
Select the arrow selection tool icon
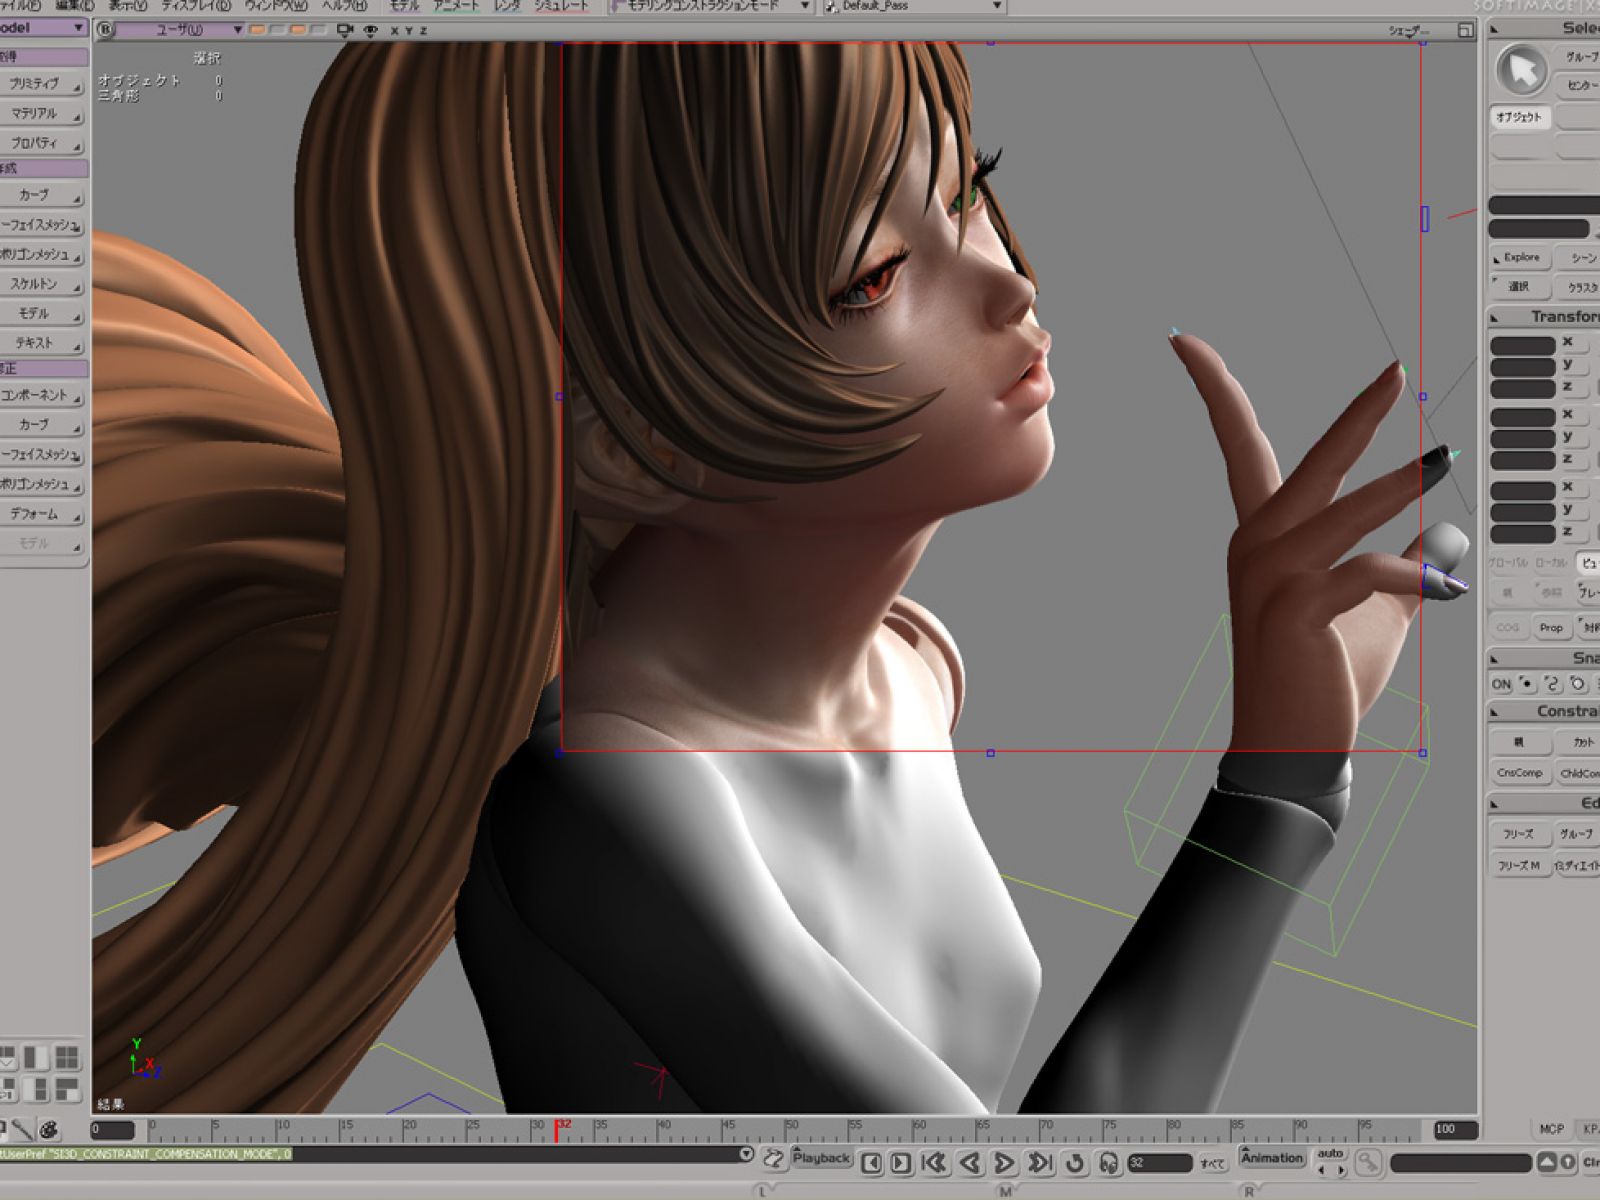[1522, 71]
